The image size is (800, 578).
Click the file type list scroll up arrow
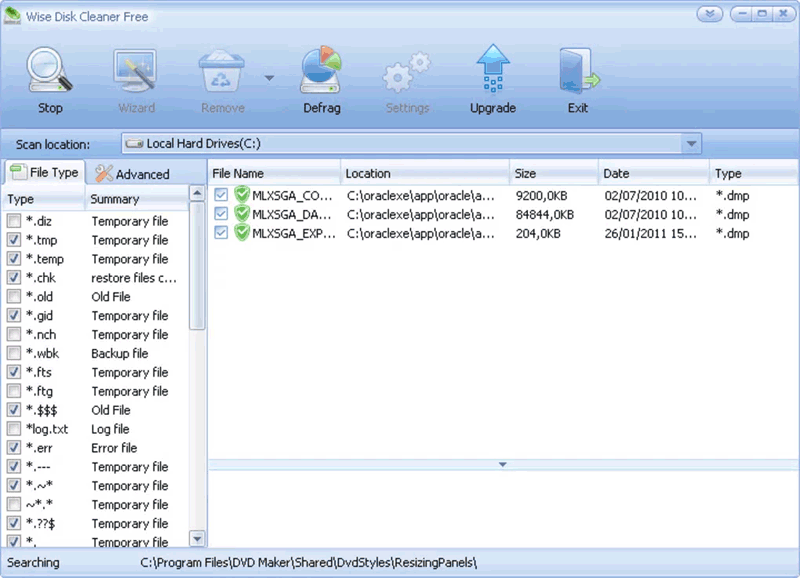[x=197, y=193]
